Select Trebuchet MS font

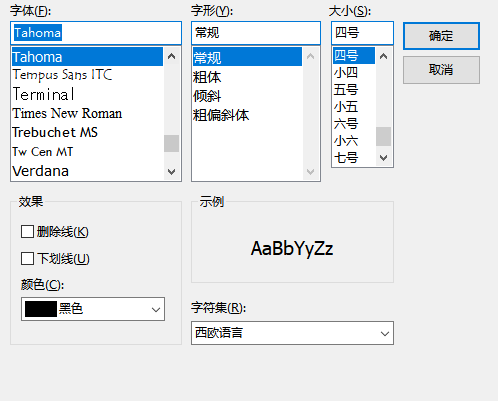coord(87,132)
